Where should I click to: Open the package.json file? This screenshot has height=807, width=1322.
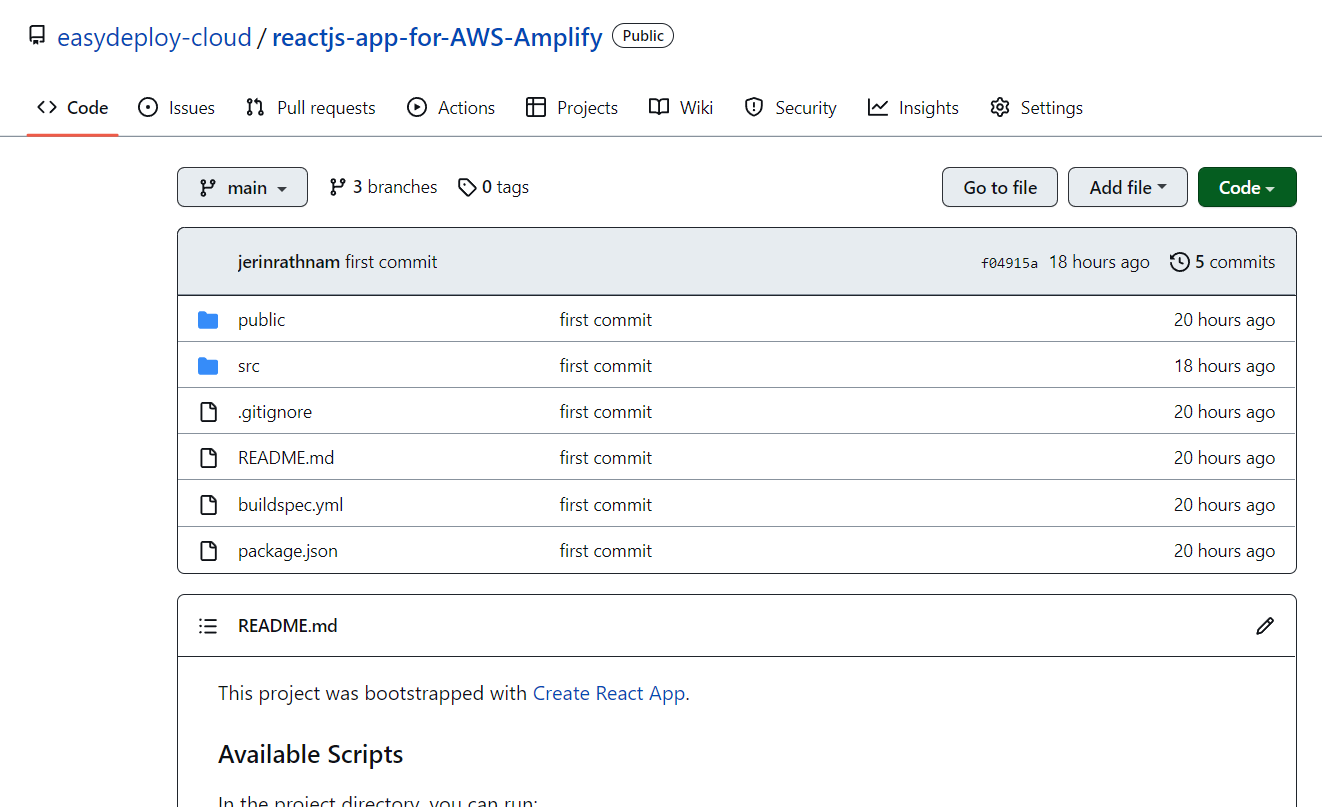tap(288, 551)
